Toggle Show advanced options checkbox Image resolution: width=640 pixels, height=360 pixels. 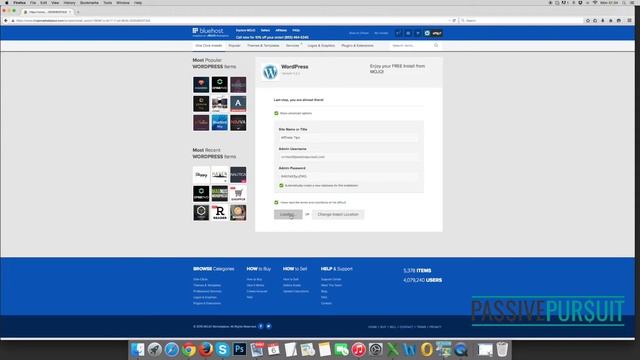point(276,113)
